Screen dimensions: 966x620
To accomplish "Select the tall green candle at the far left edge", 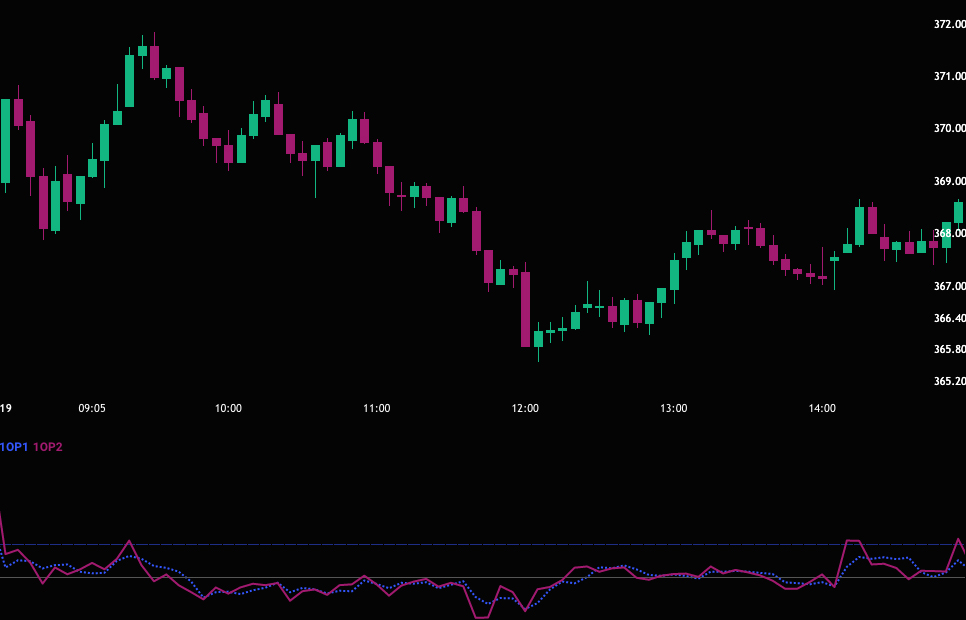I will tap(6, 141).
